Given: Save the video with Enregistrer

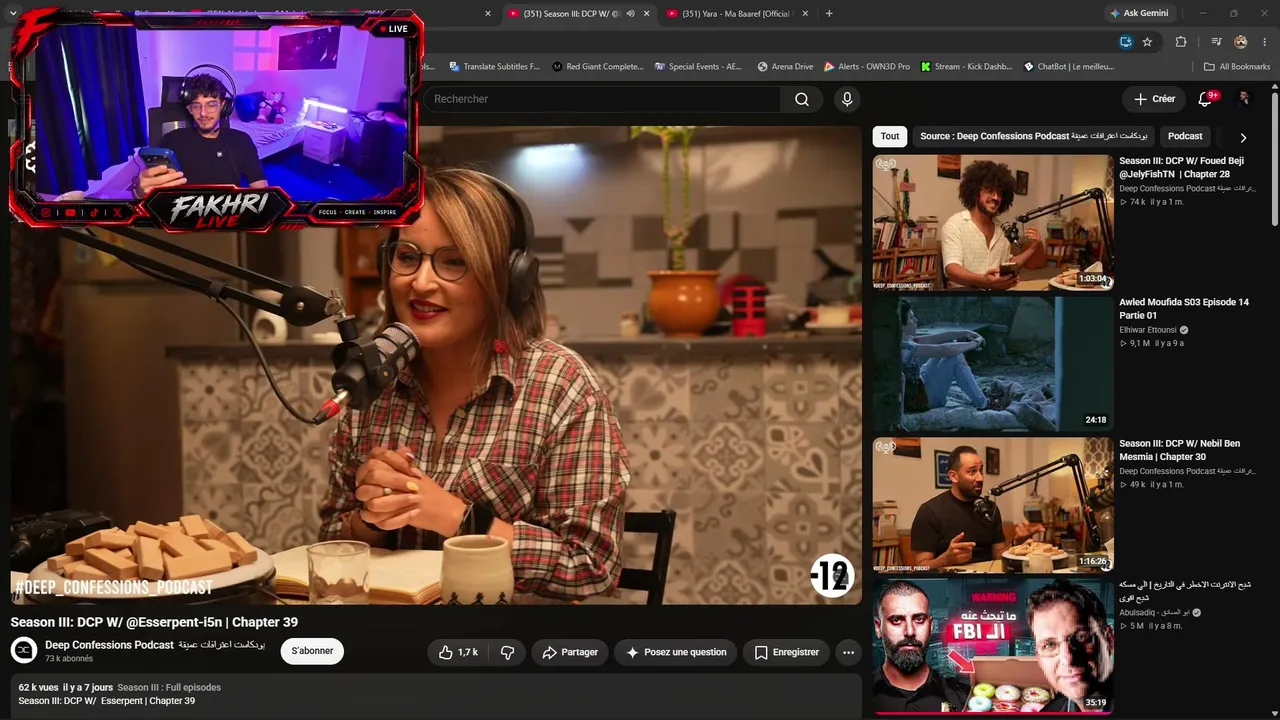Looking at the screenshot, I should click(786, 652).
